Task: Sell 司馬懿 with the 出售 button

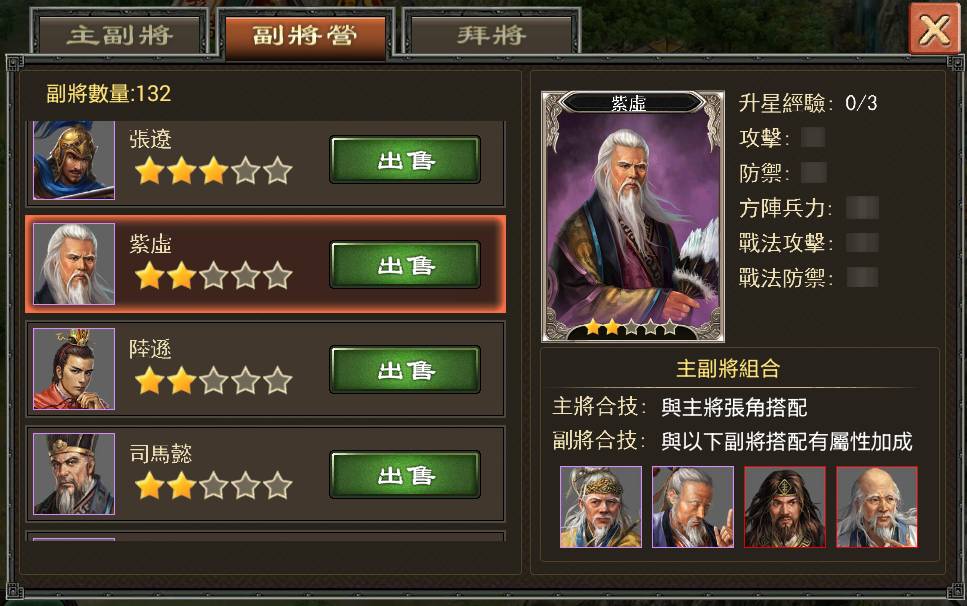Action: click(x=405, y=475)
